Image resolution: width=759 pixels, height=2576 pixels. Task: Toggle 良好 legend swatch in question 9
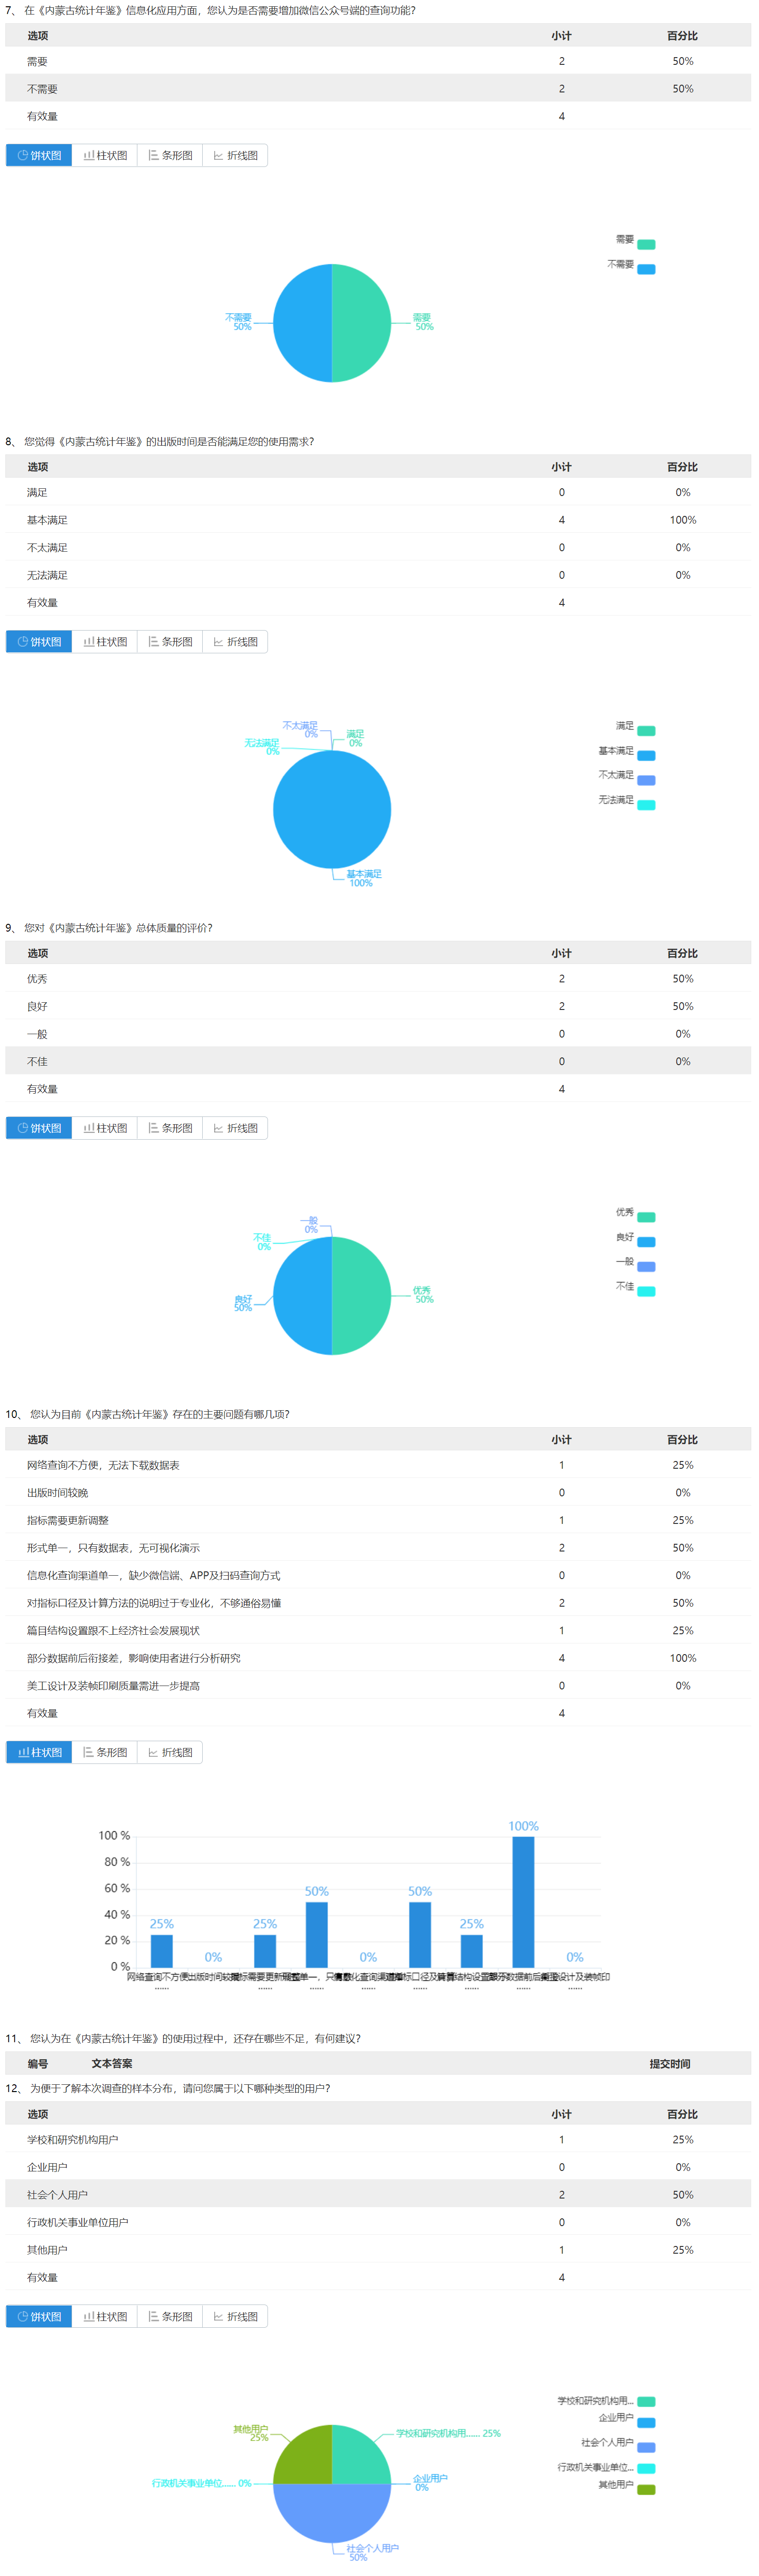pos(646,1242)
